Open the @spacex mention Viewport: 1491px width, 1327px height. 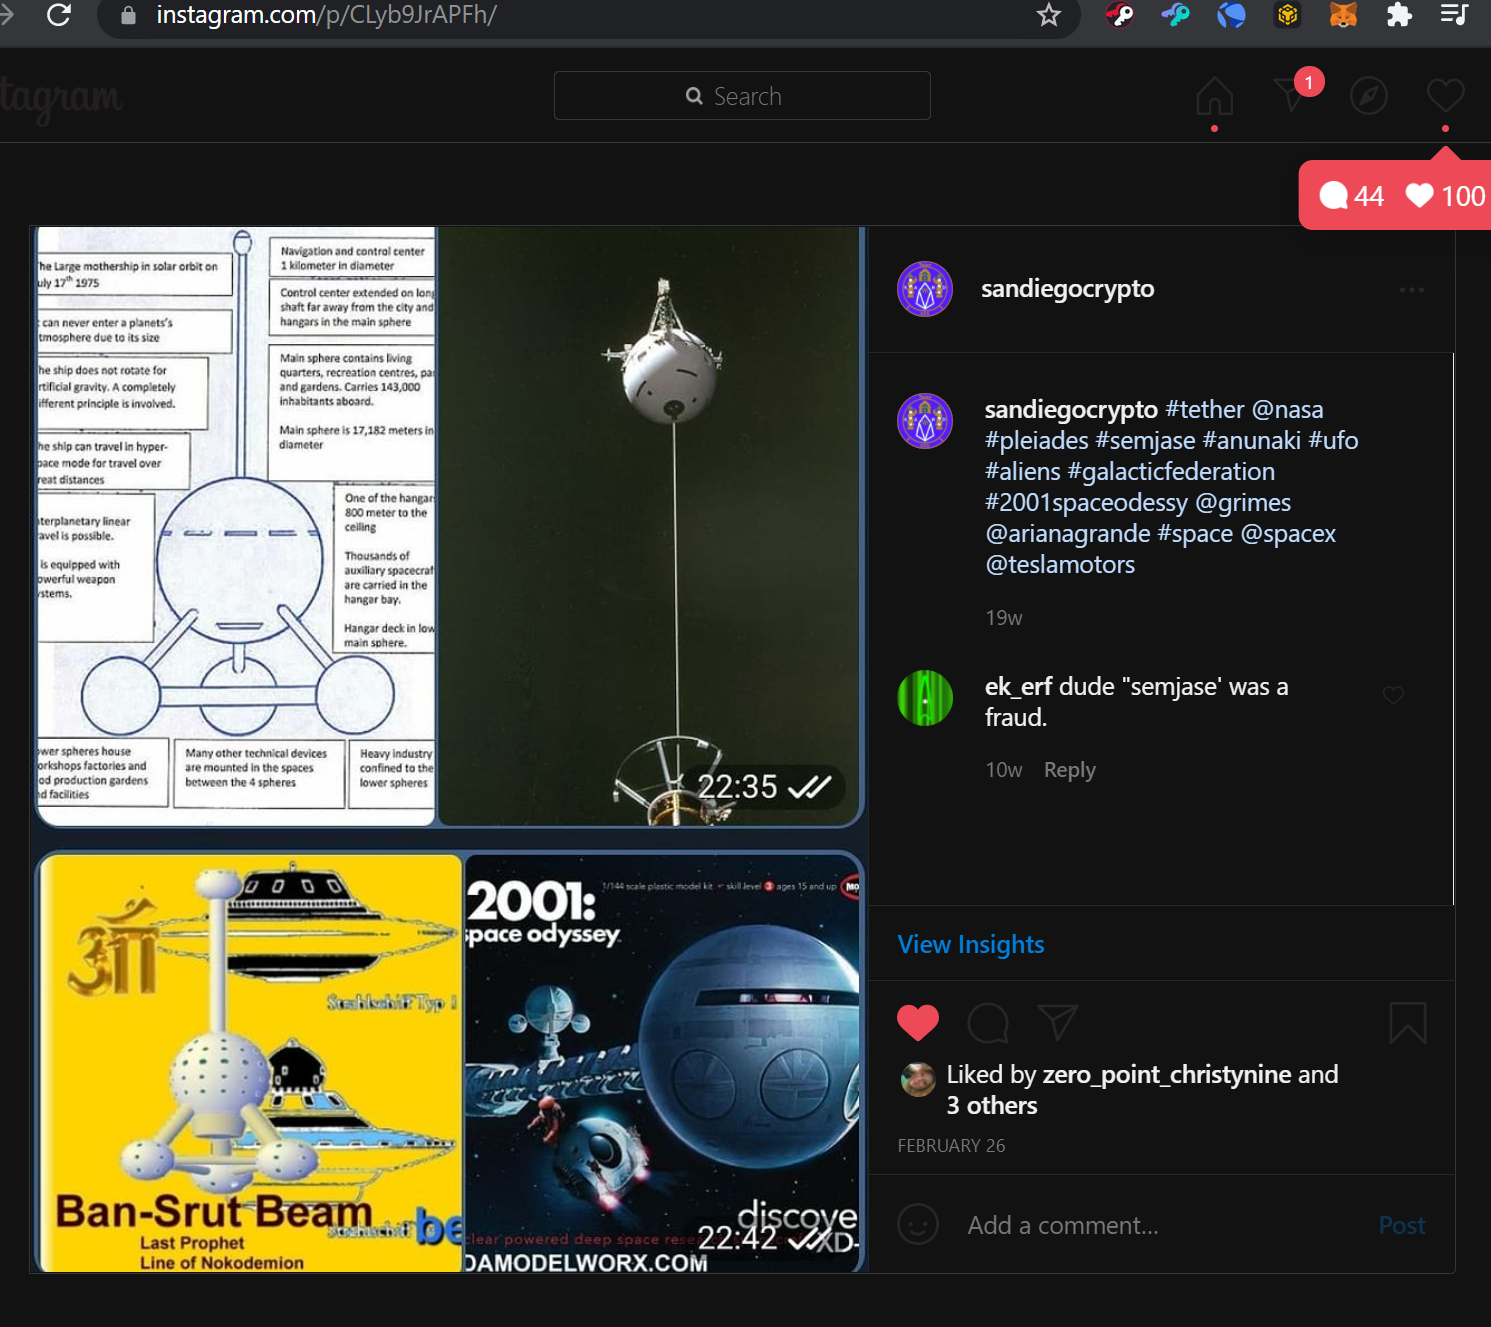point(1289,534)
